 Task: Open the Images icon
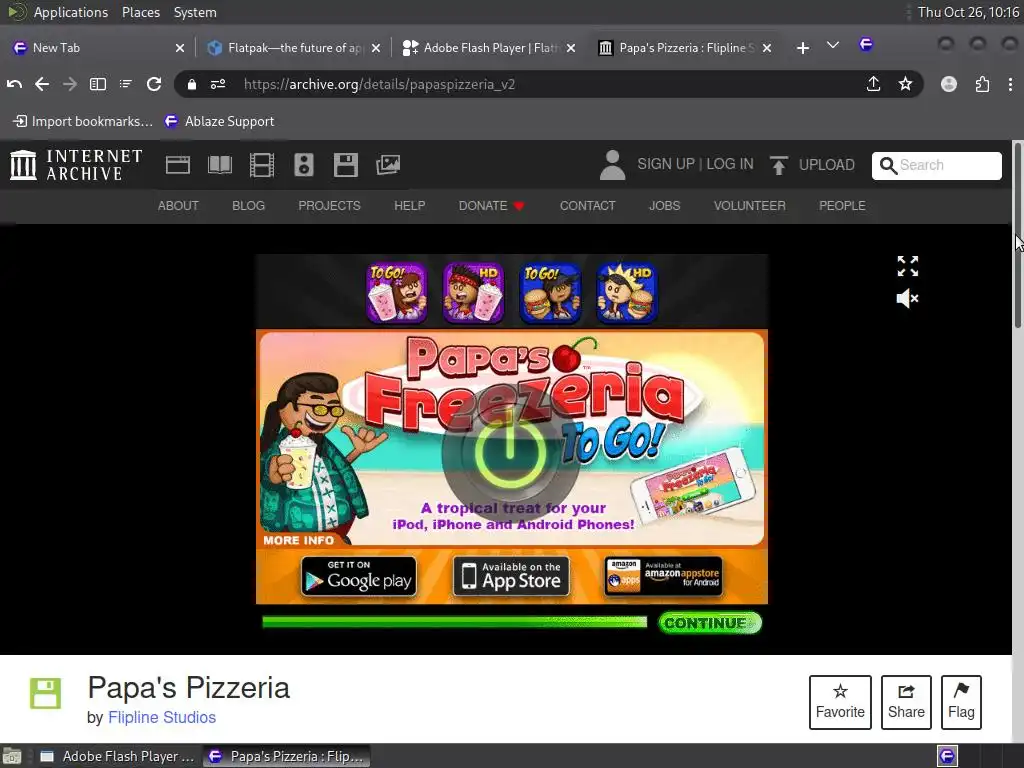(x=388, y=165)
